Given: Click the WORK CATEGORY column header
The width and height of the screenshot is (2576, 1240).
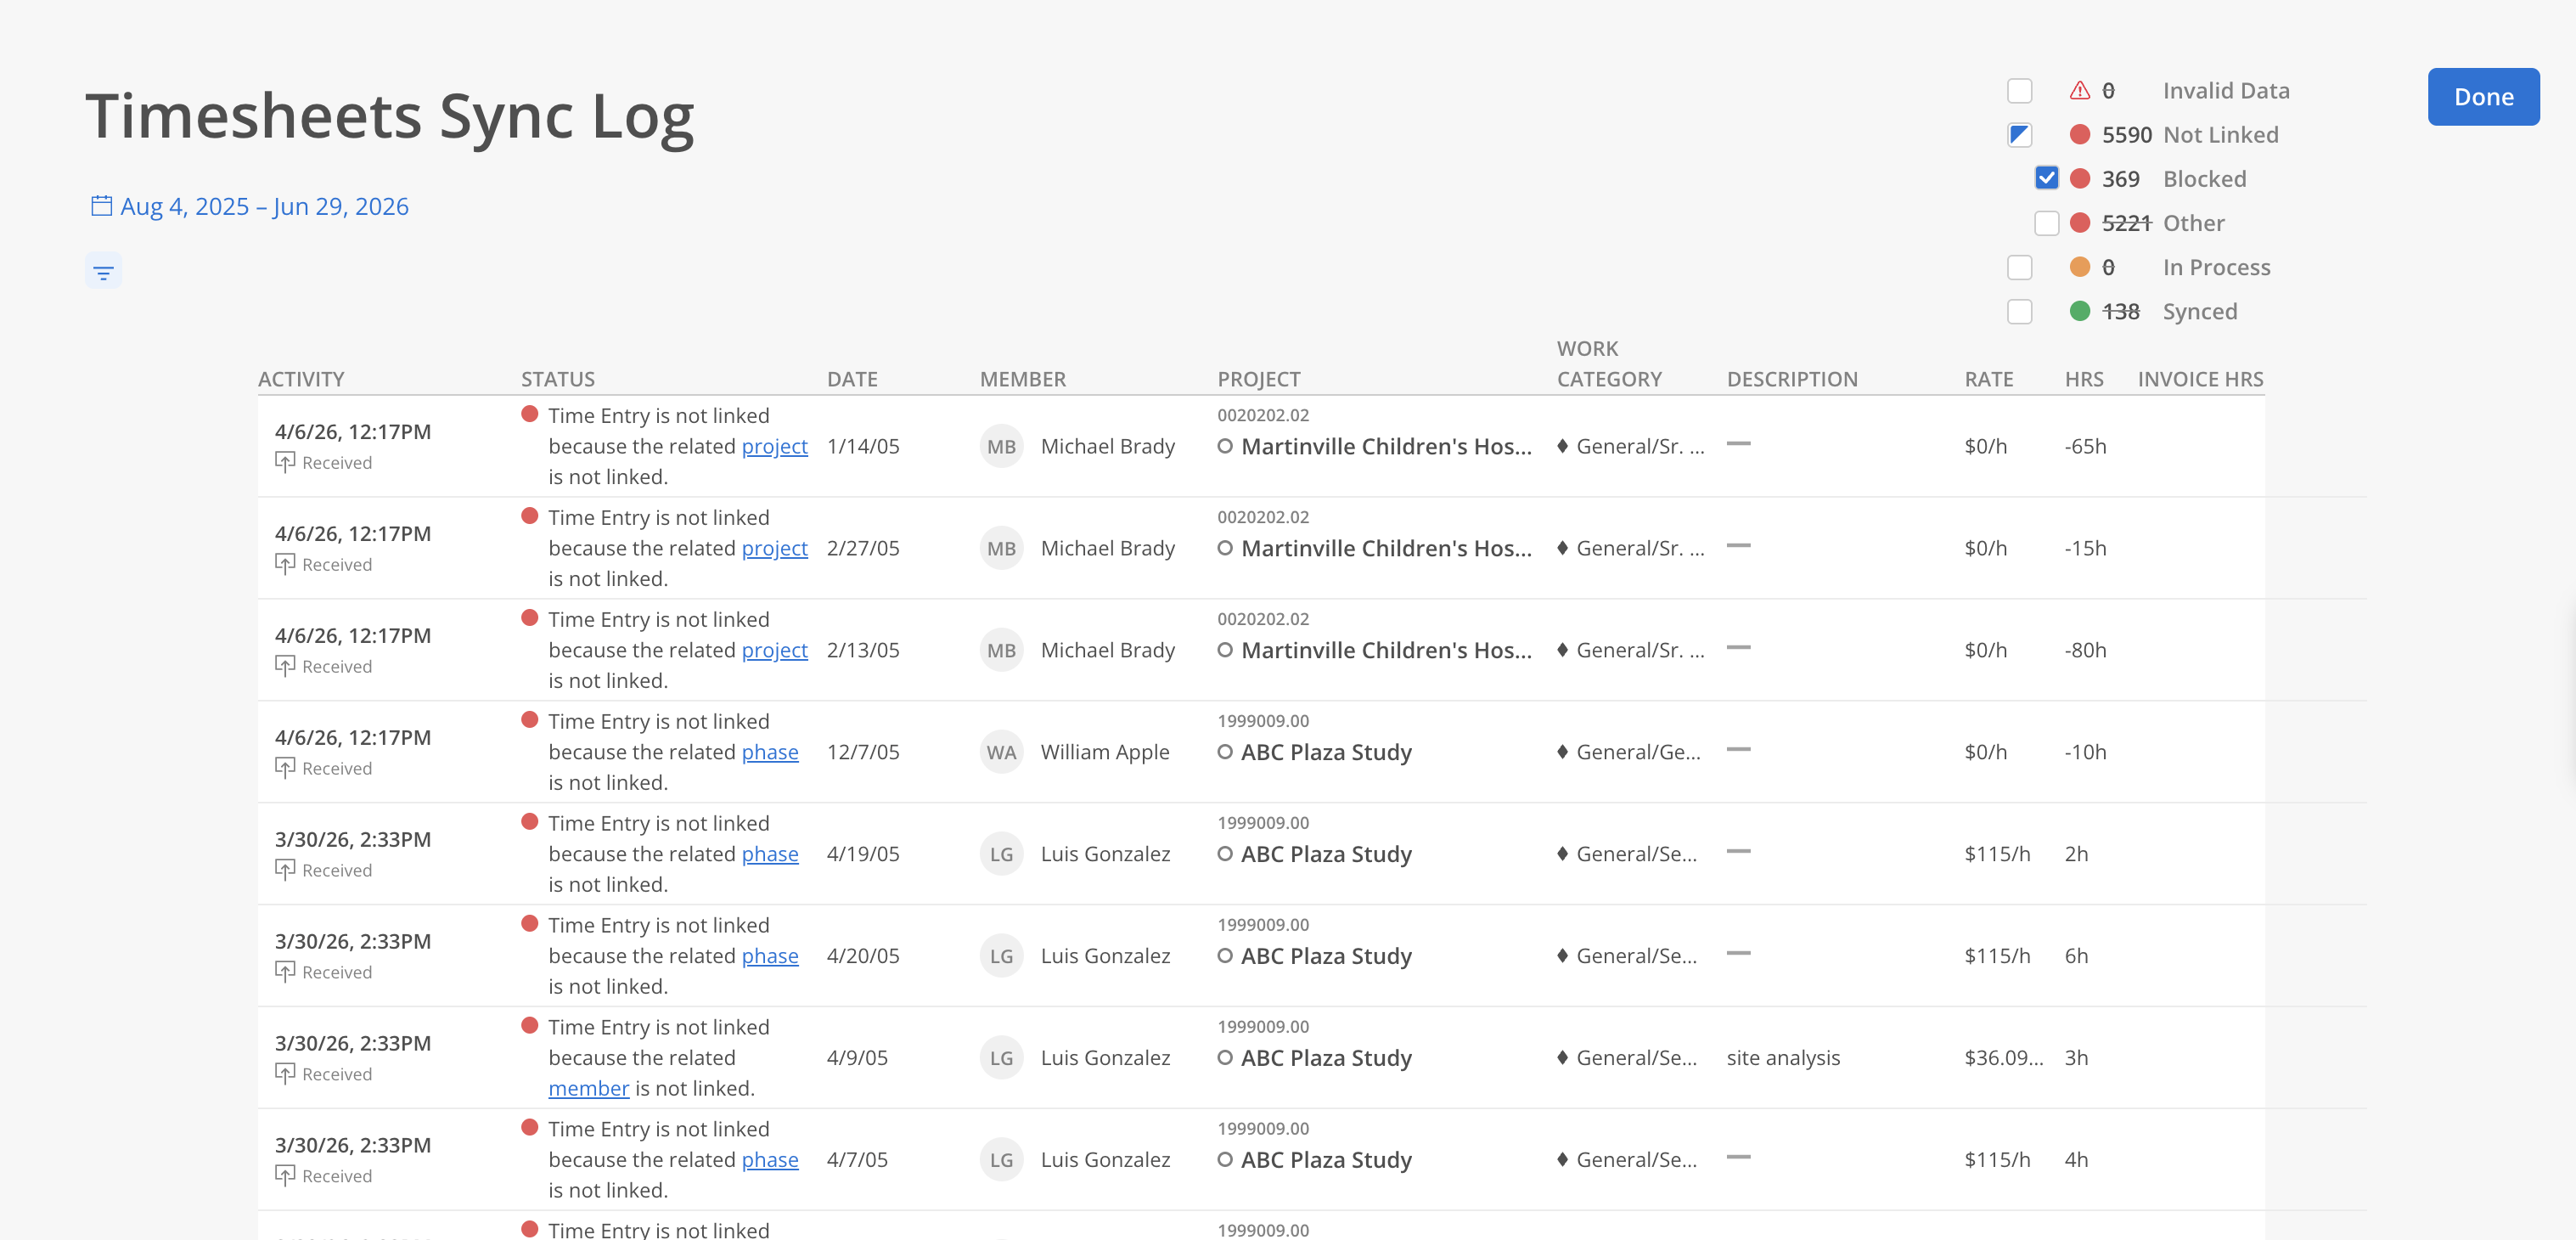Looking at the screenshot, I should (x=1609, y=364).
